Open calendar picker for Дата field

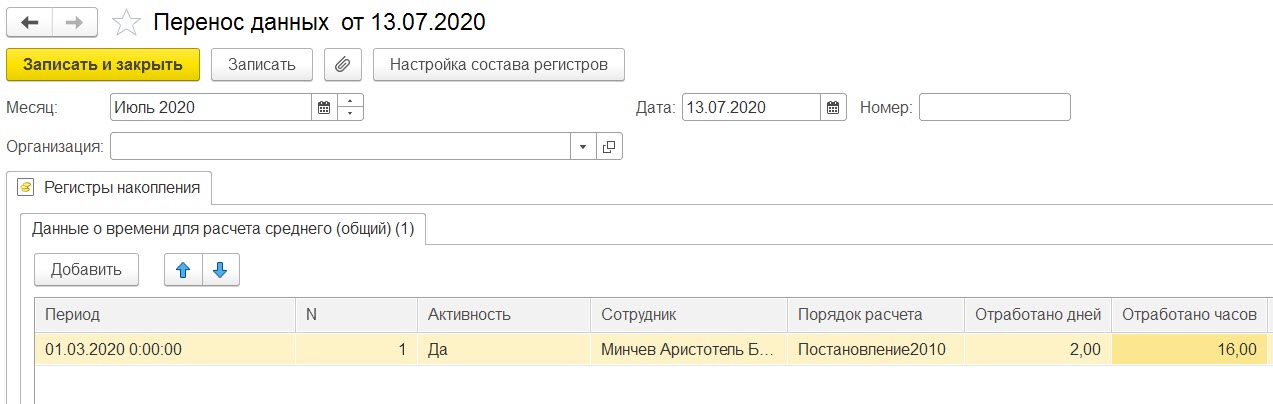[x=834, y=107]
